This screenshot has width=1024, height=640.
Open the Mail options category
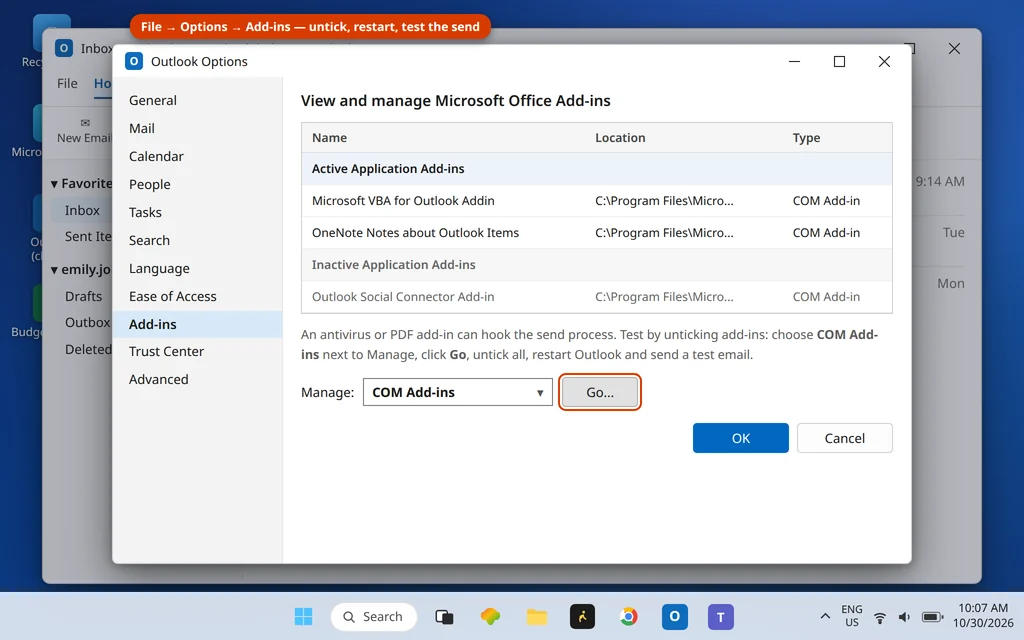pyautogui.click(x=197, y=129)
